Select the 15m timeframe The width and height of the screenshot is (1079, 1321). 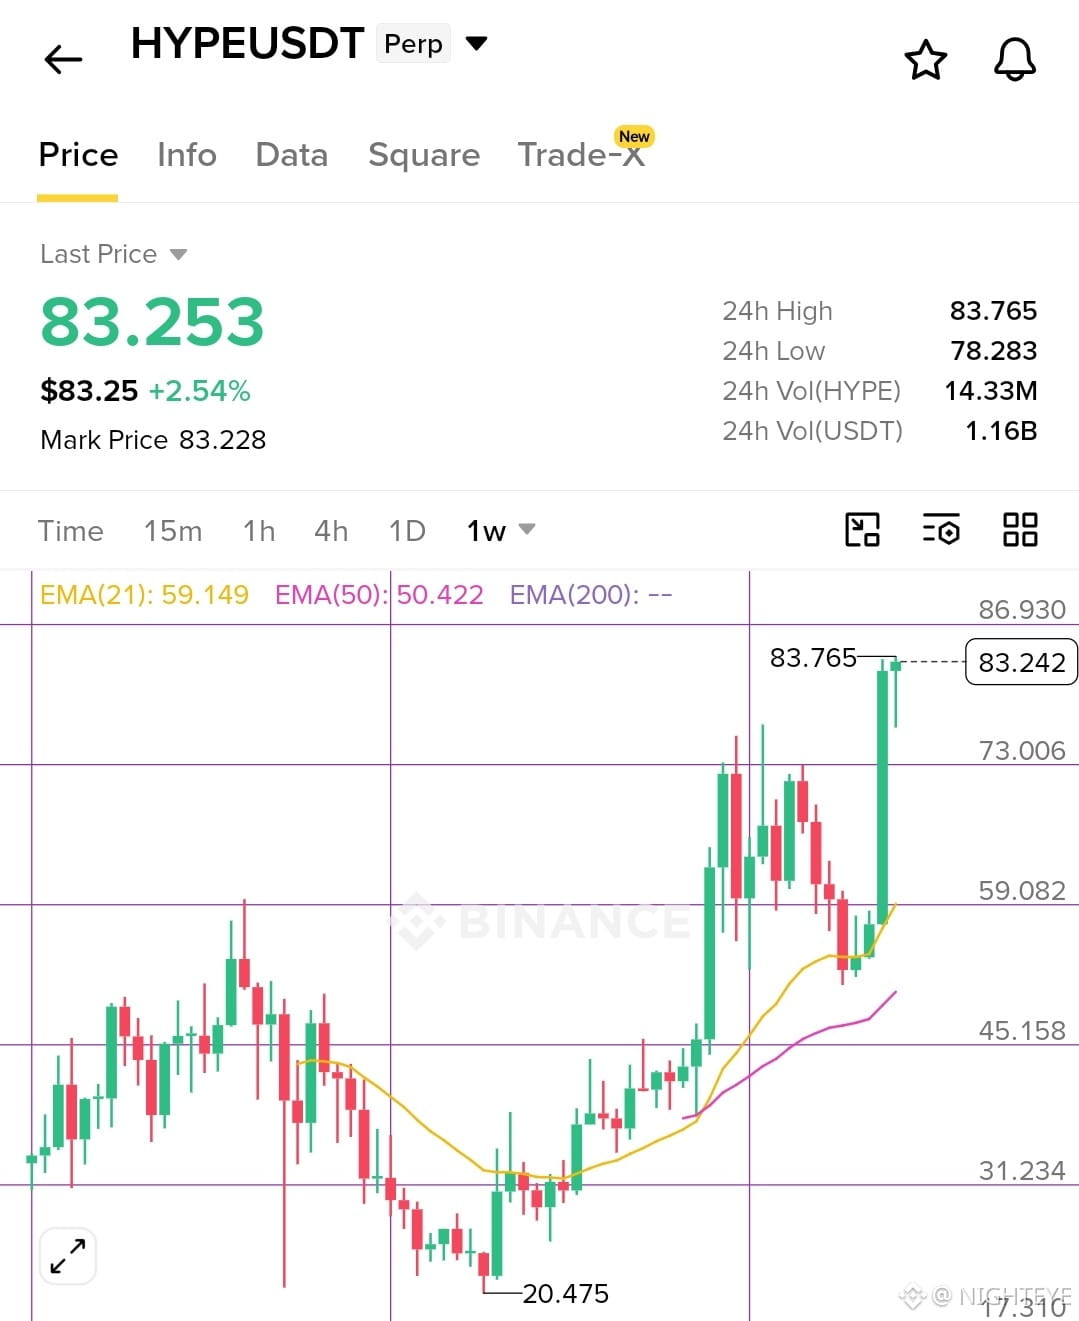click(173, 531)
